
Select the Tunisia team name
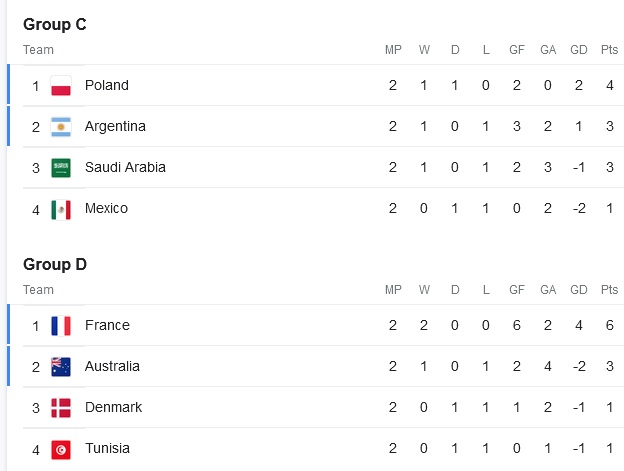point(107,449)
